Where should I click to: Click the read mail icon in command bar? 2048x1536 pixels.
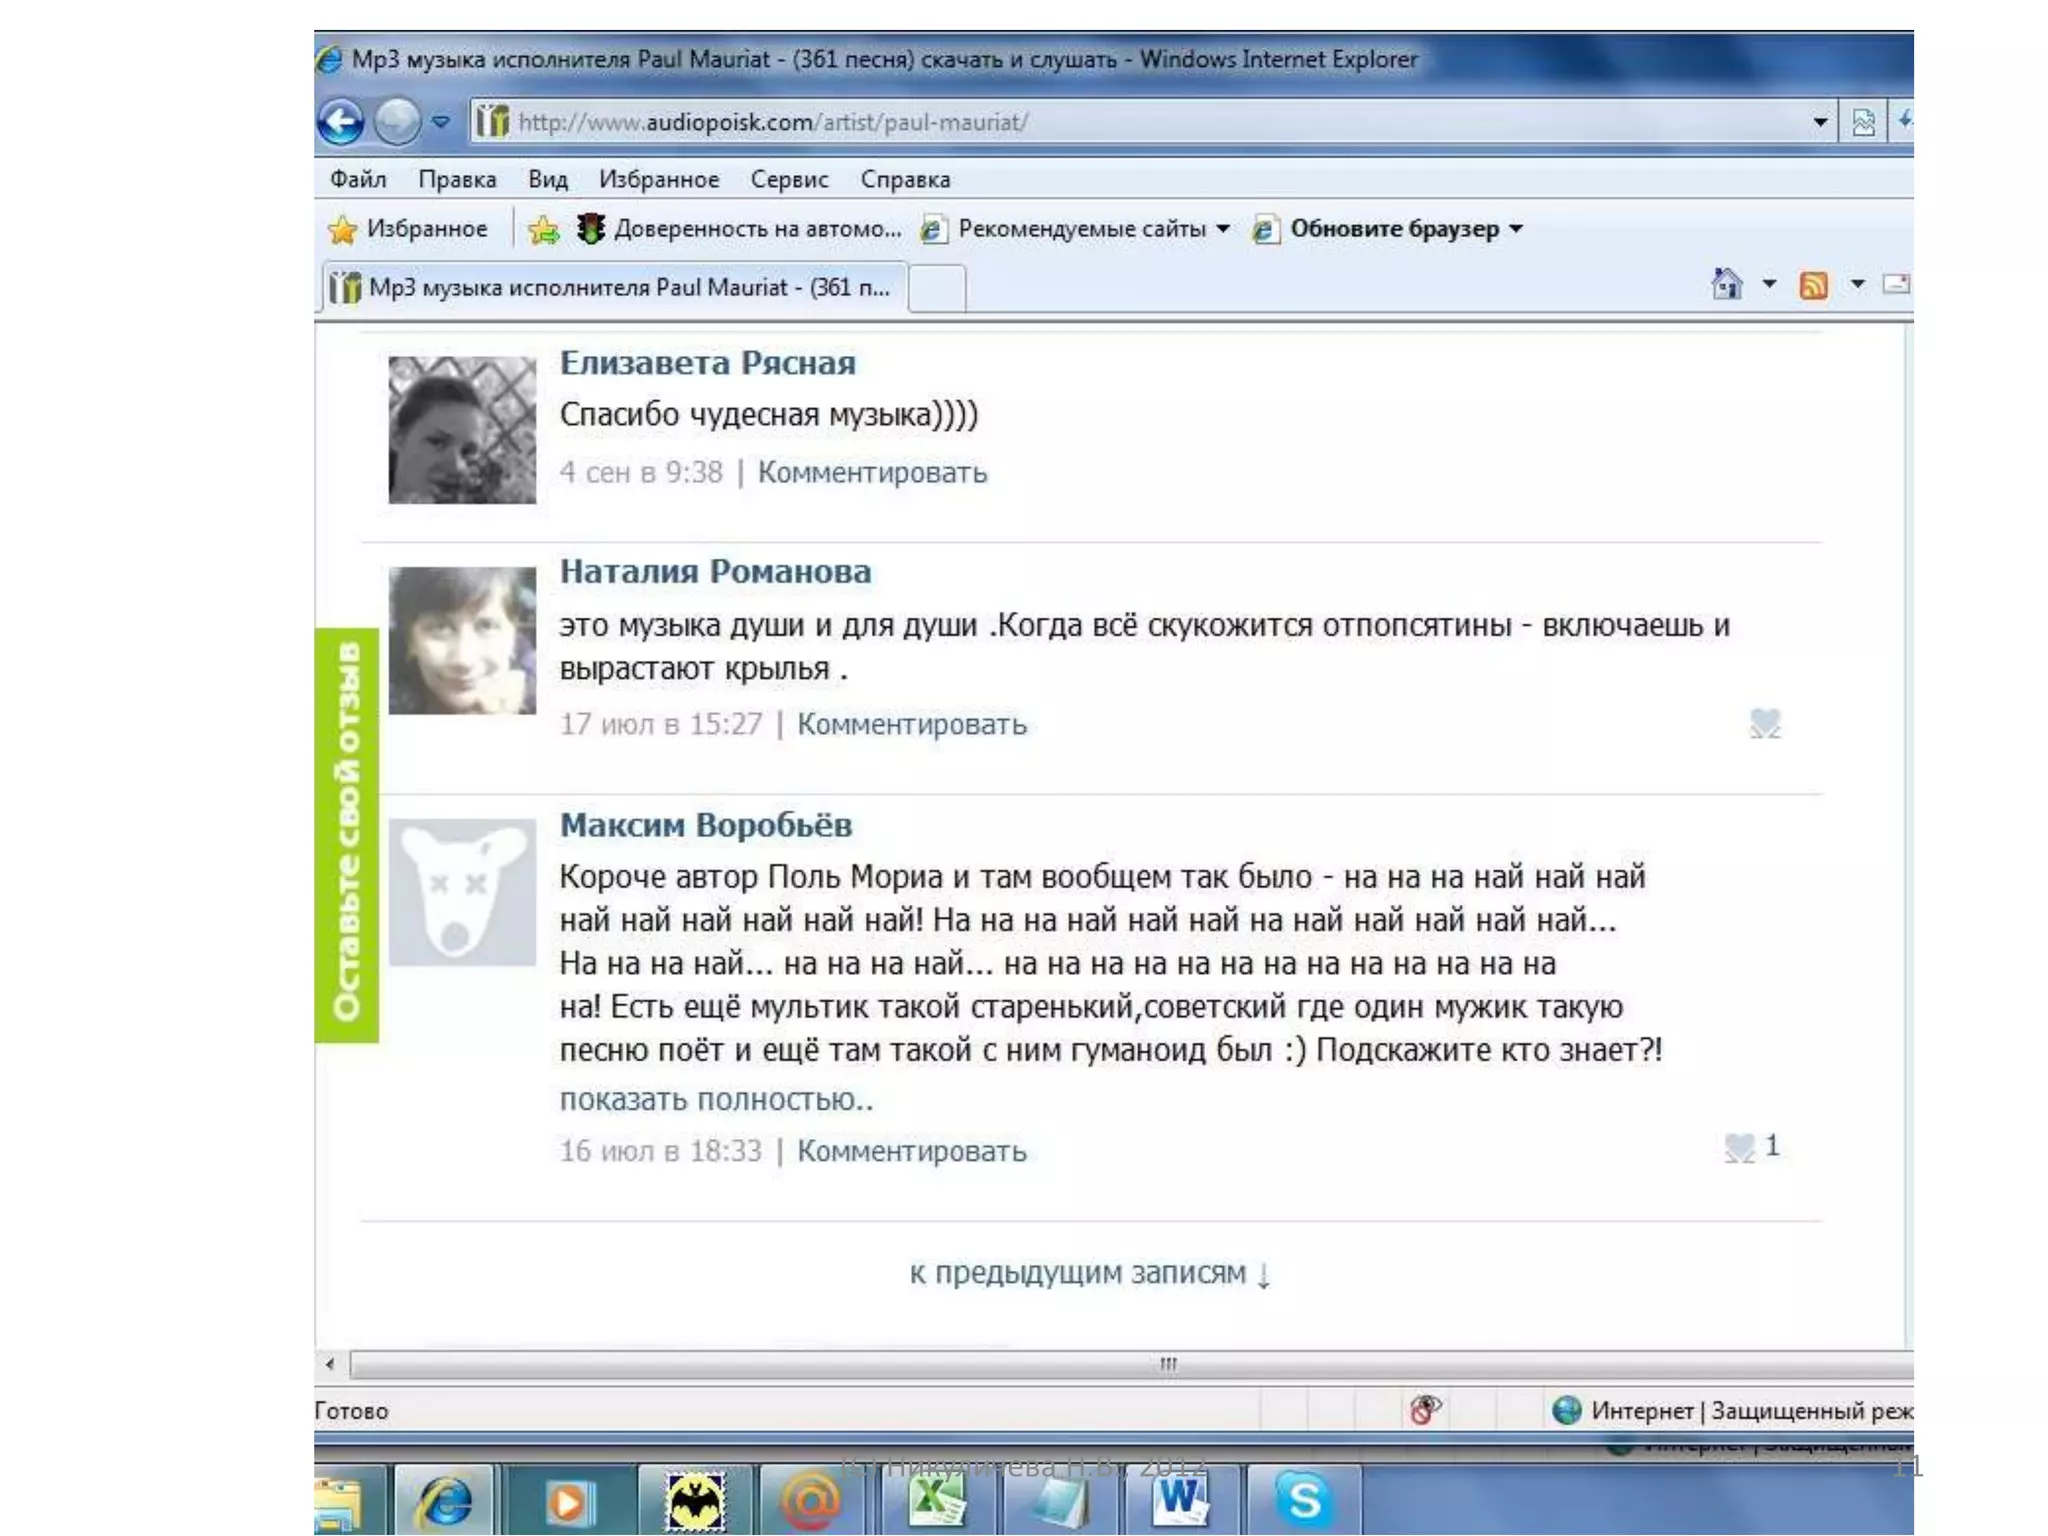coord(1896,285)
